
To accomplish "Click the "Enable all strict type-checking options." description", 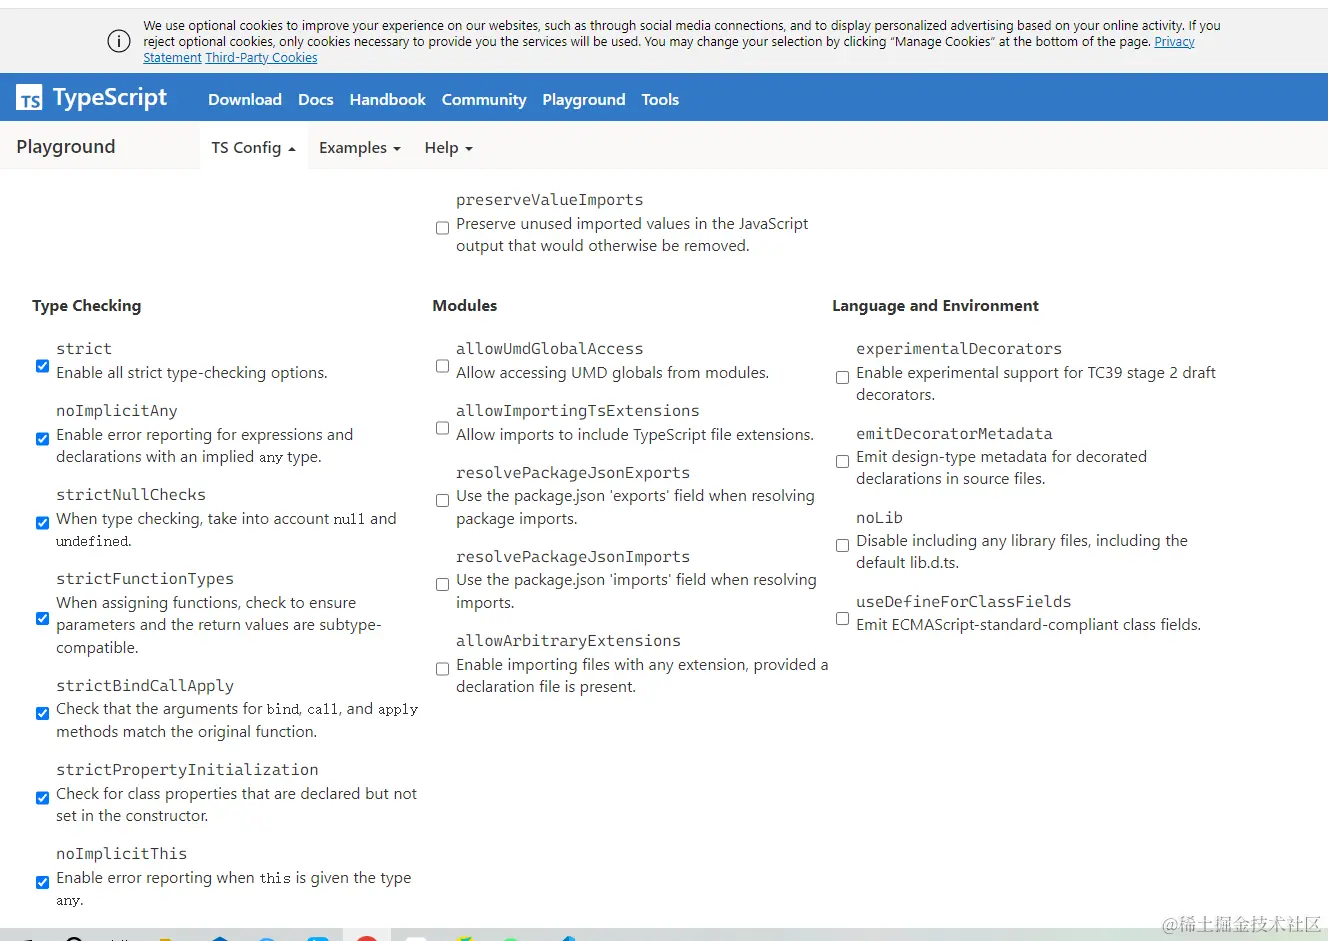I will point(192,373).
